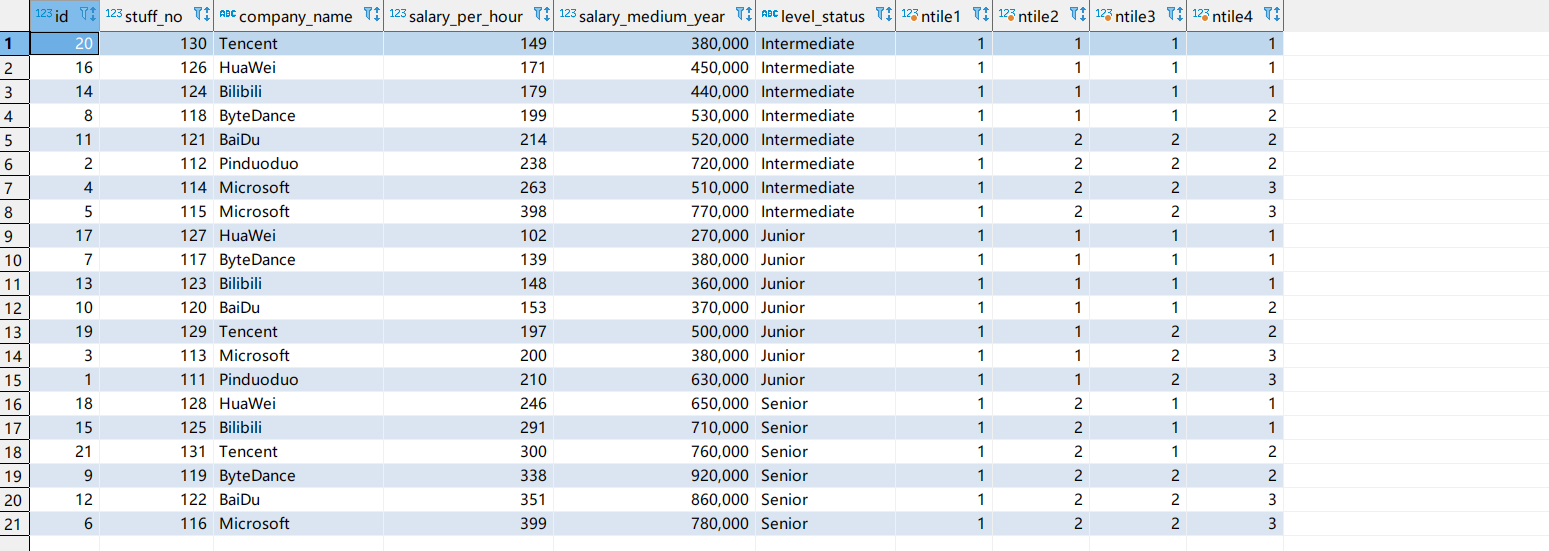Viewport: 1549px width, 551px height.
Task: Click salary_per_hour cell showing 351
Action: (468, 499)
